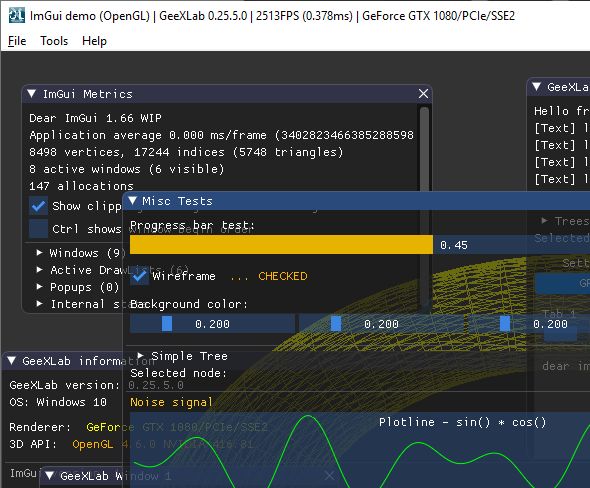Click the first background color slider
Screen dimensions: 590x488
pos(212,324)
